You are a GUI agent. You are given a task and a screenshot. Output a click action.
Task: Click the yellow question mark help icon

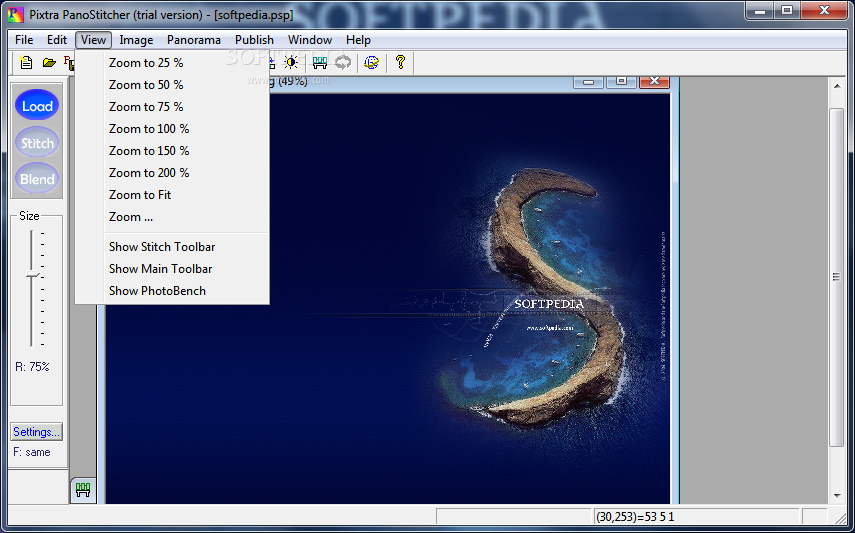tap(400, 62)
